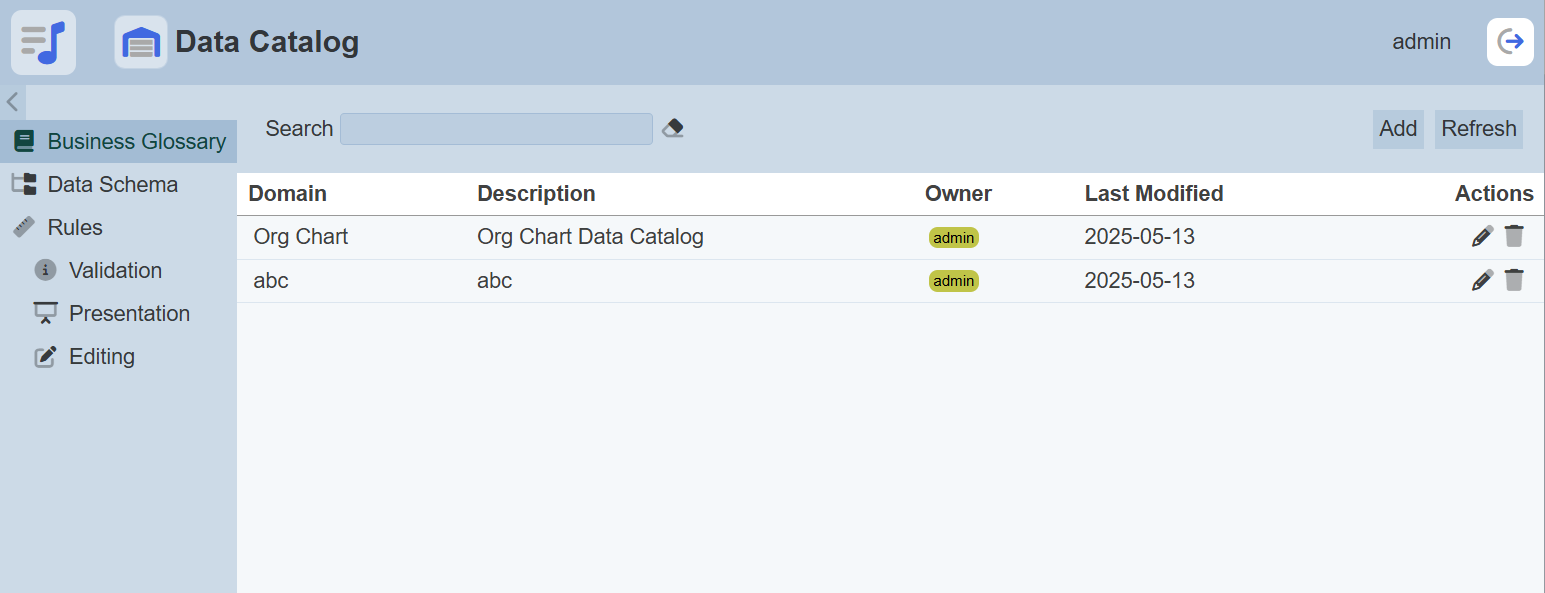The width and height of the screenshot is (1545, 593).
Task: Click the logout arrow icon
Action: (x=1510, y=42)
